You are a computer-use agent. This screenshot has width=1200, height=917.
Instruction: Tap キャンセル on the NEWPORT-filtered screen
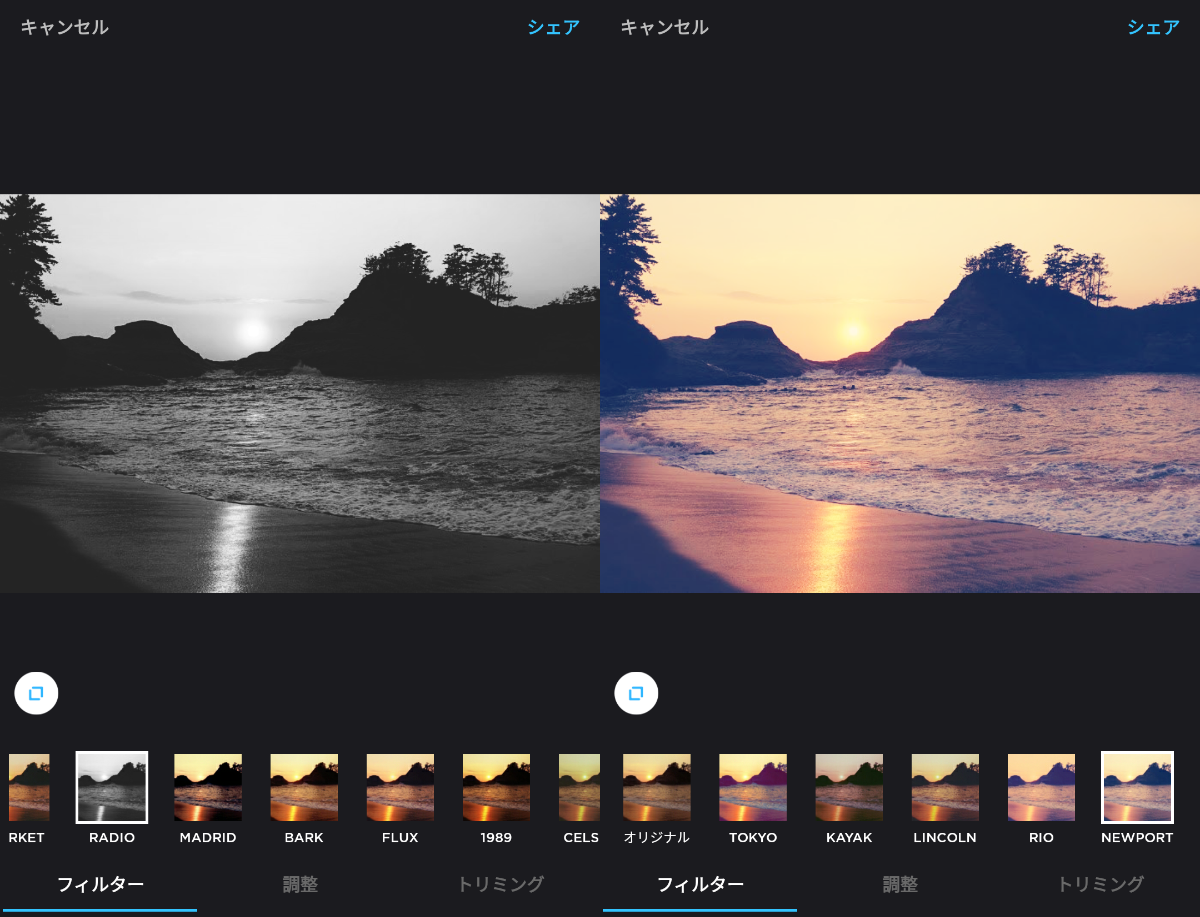[x=664, y=28]
